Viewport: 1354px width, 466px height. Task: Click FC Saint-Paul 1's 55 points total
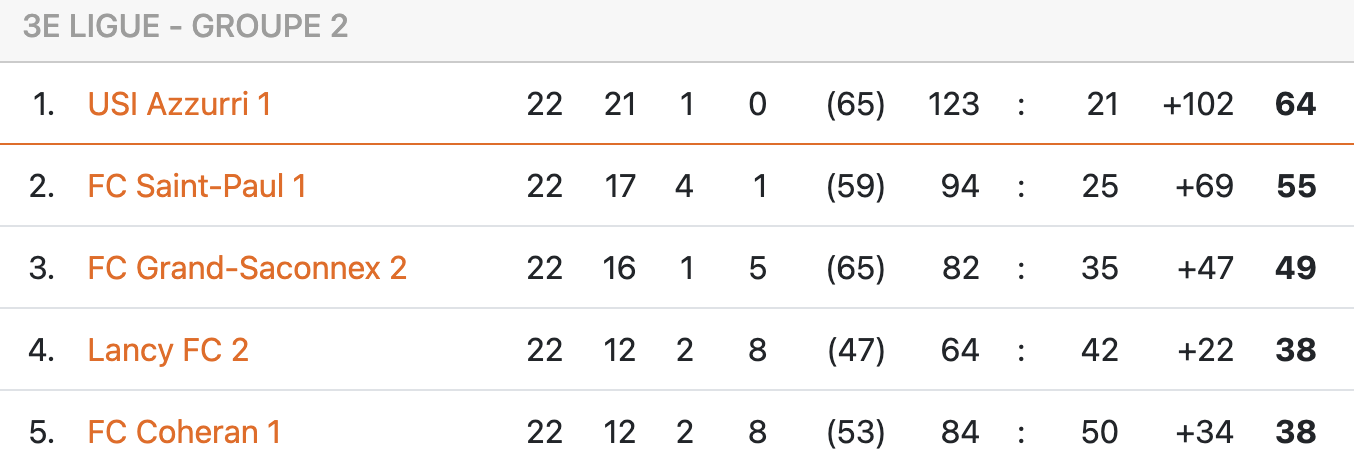[1296, 186]
